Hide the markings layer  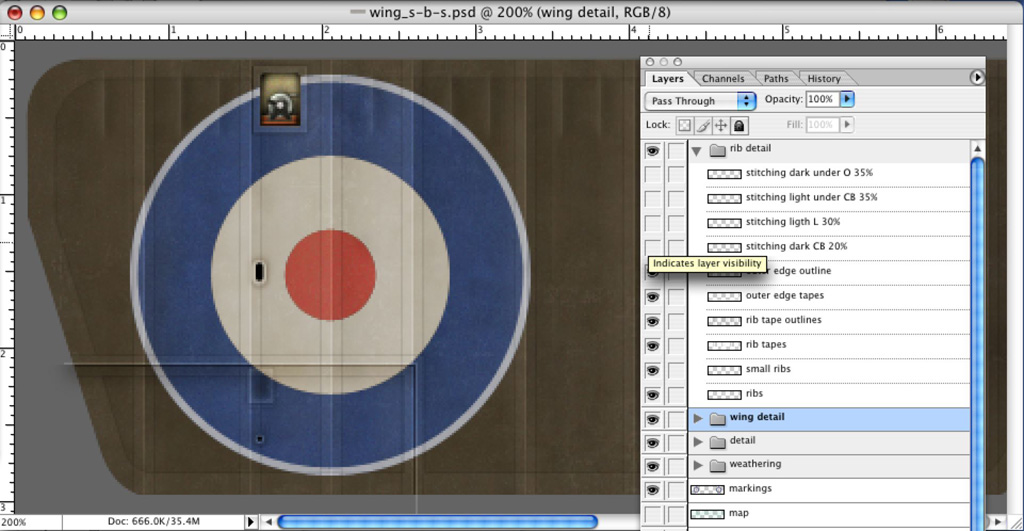pos(652,490)
